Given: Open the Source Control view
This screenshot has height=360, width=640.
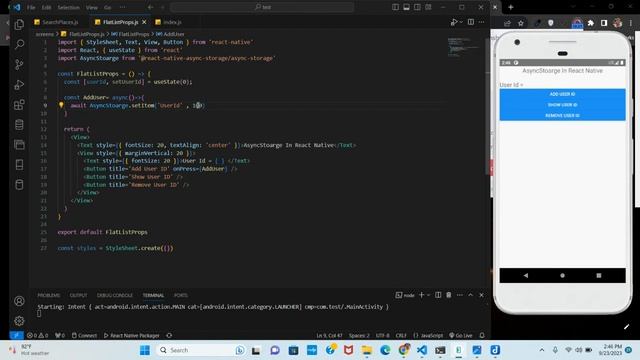Looking at the screenshot, I should [x=19, y=64].
